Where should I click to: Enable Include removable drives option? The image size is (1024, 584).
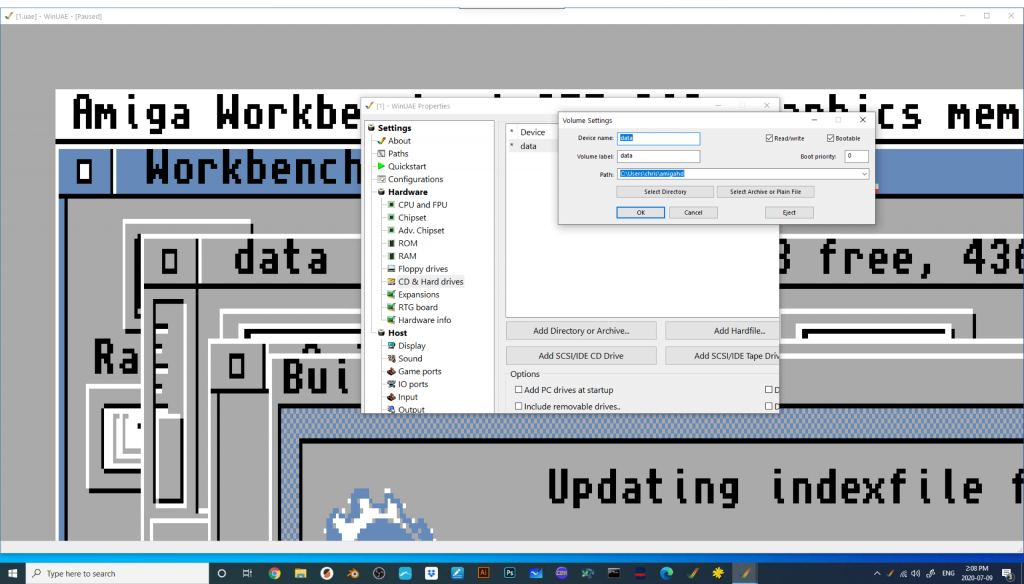click(519, 406)
